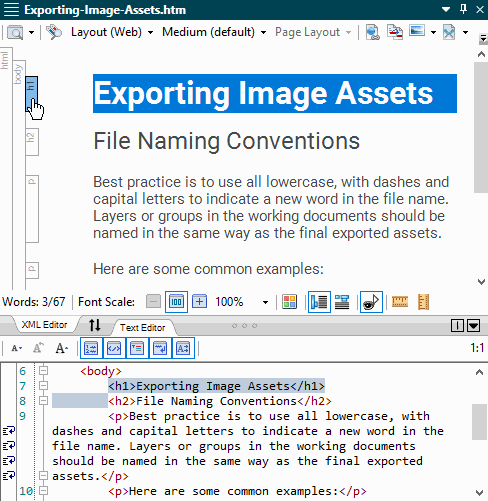Viewport: 488px width, 501px height.
Task: Click the Text Editor vertical scrollbar thumb
Action: tap(479, 422)
